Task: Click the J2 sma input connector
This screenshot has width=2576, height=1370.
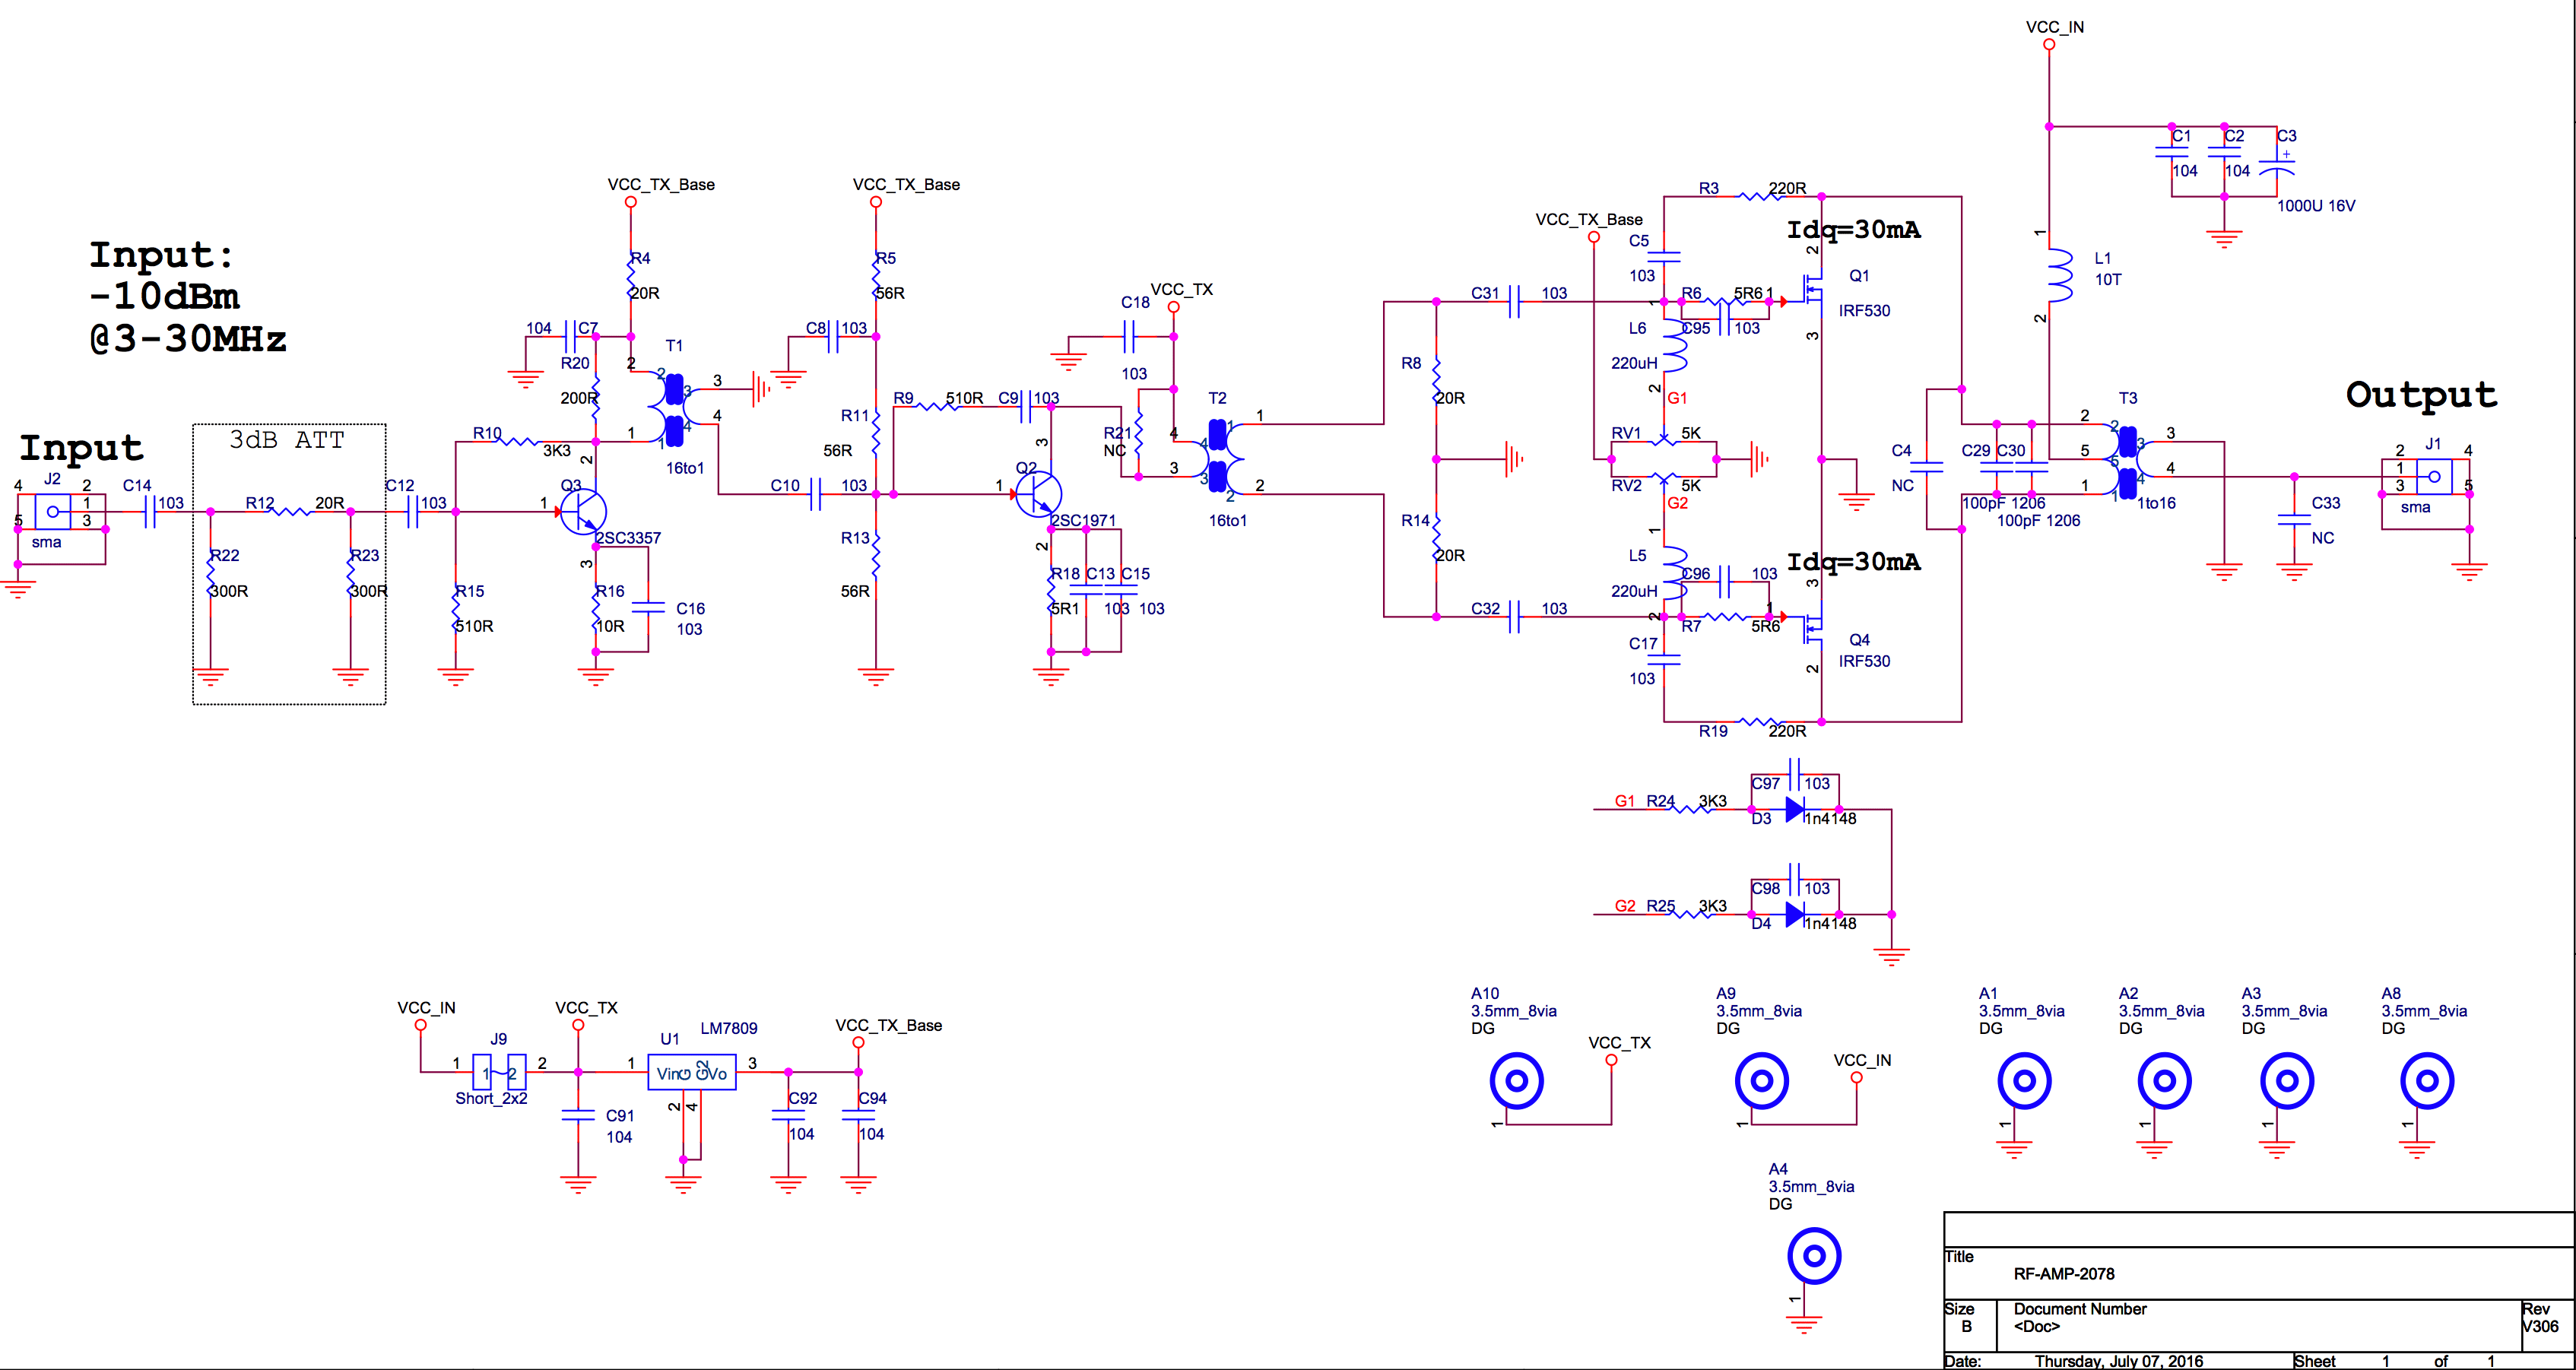Action: pos(52,511)
